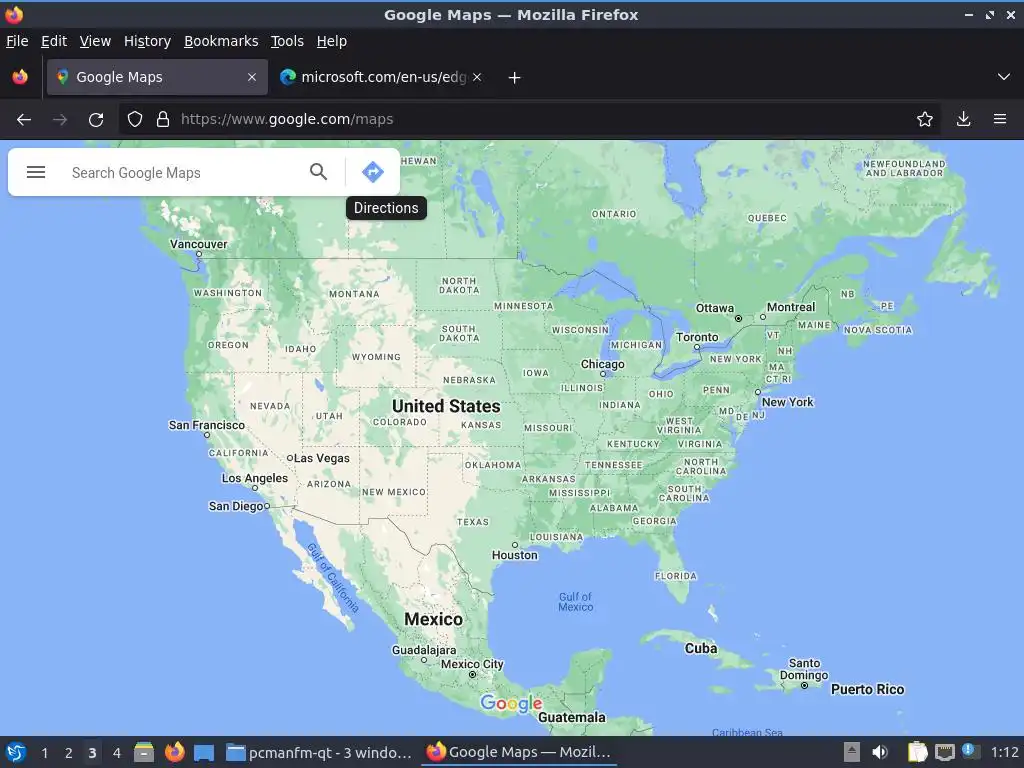The image size is (1024, 768).
Task: Click the Toronto city label
Action: tap(697, 337)
